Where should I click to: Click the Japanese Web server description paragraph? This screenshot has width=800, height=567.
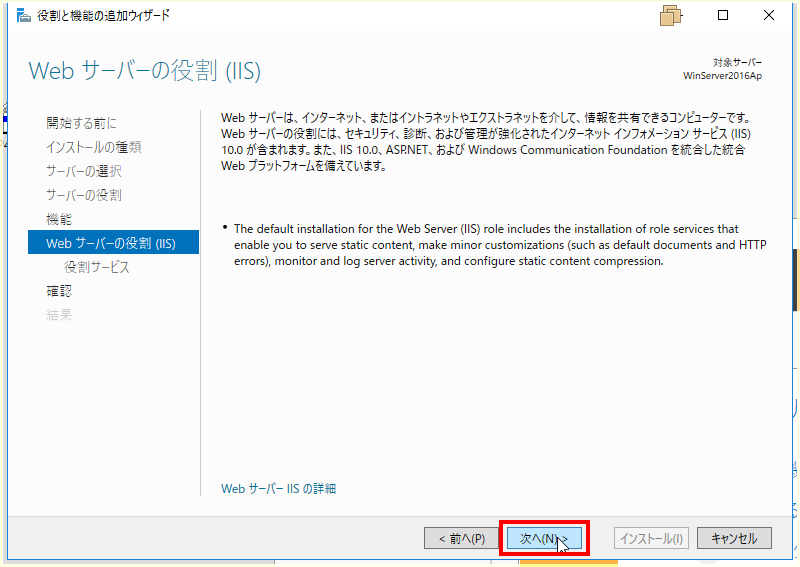tap(486, 142)
